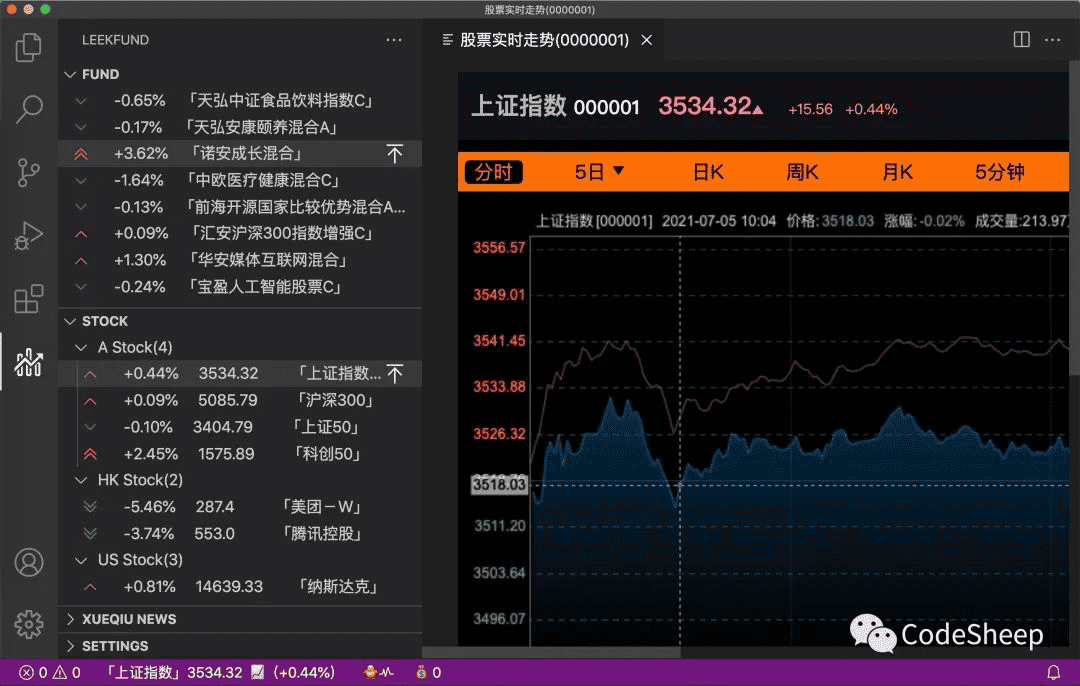Click the 上证指数 000001 chart title
This screenshot has height=686, width=1080.
(x=555, y=107)
